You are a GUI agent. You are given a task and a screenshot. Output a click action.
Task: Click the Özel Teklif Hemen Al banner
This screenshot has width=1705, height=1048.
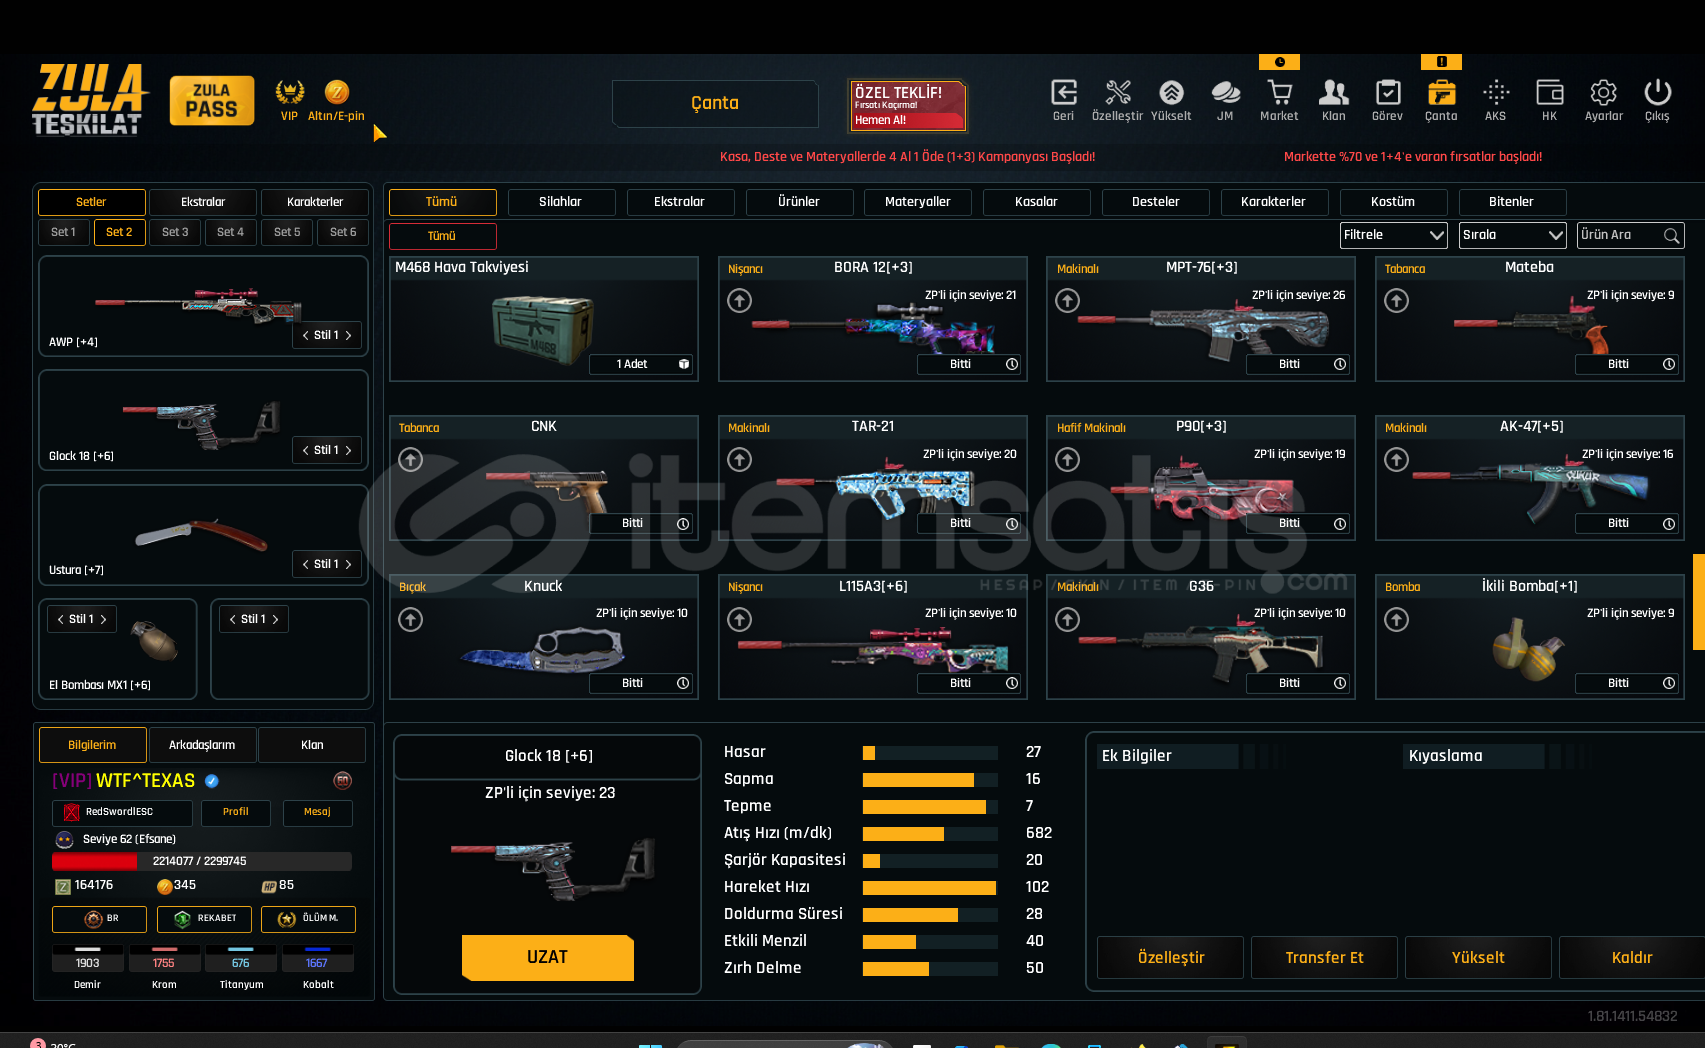click(907, 105)
